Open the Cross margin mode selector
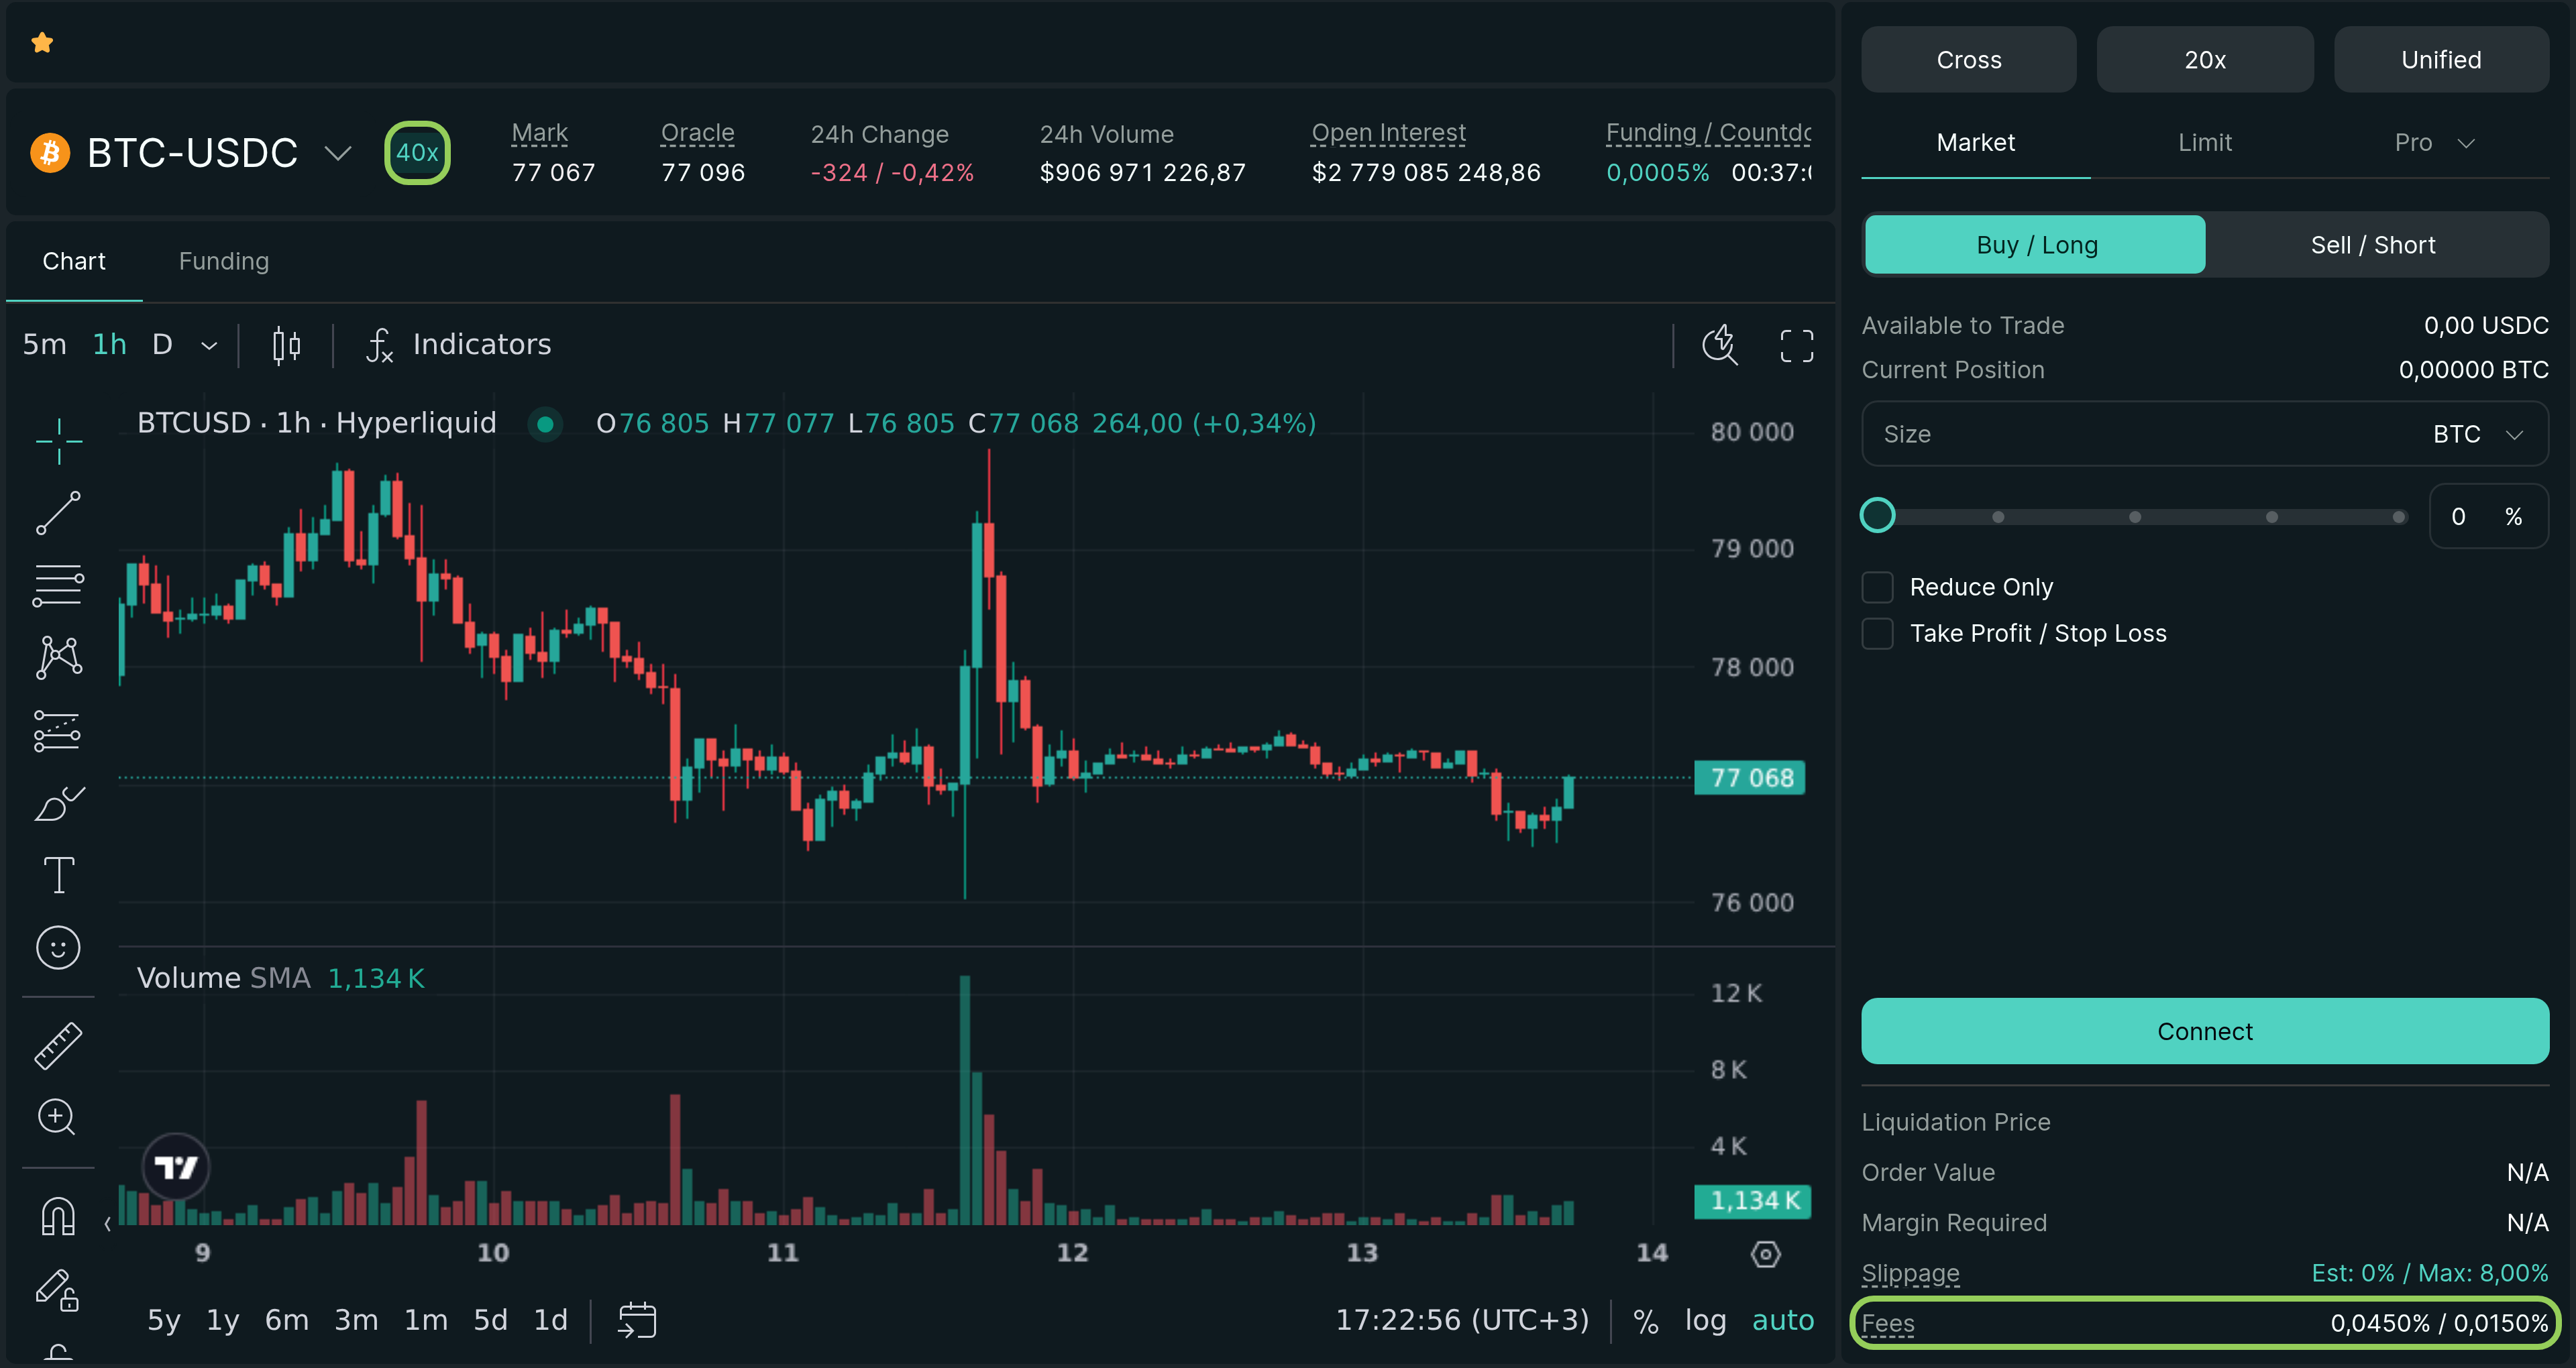This screenshot has height=1368, width=2576. (1968, 60)
